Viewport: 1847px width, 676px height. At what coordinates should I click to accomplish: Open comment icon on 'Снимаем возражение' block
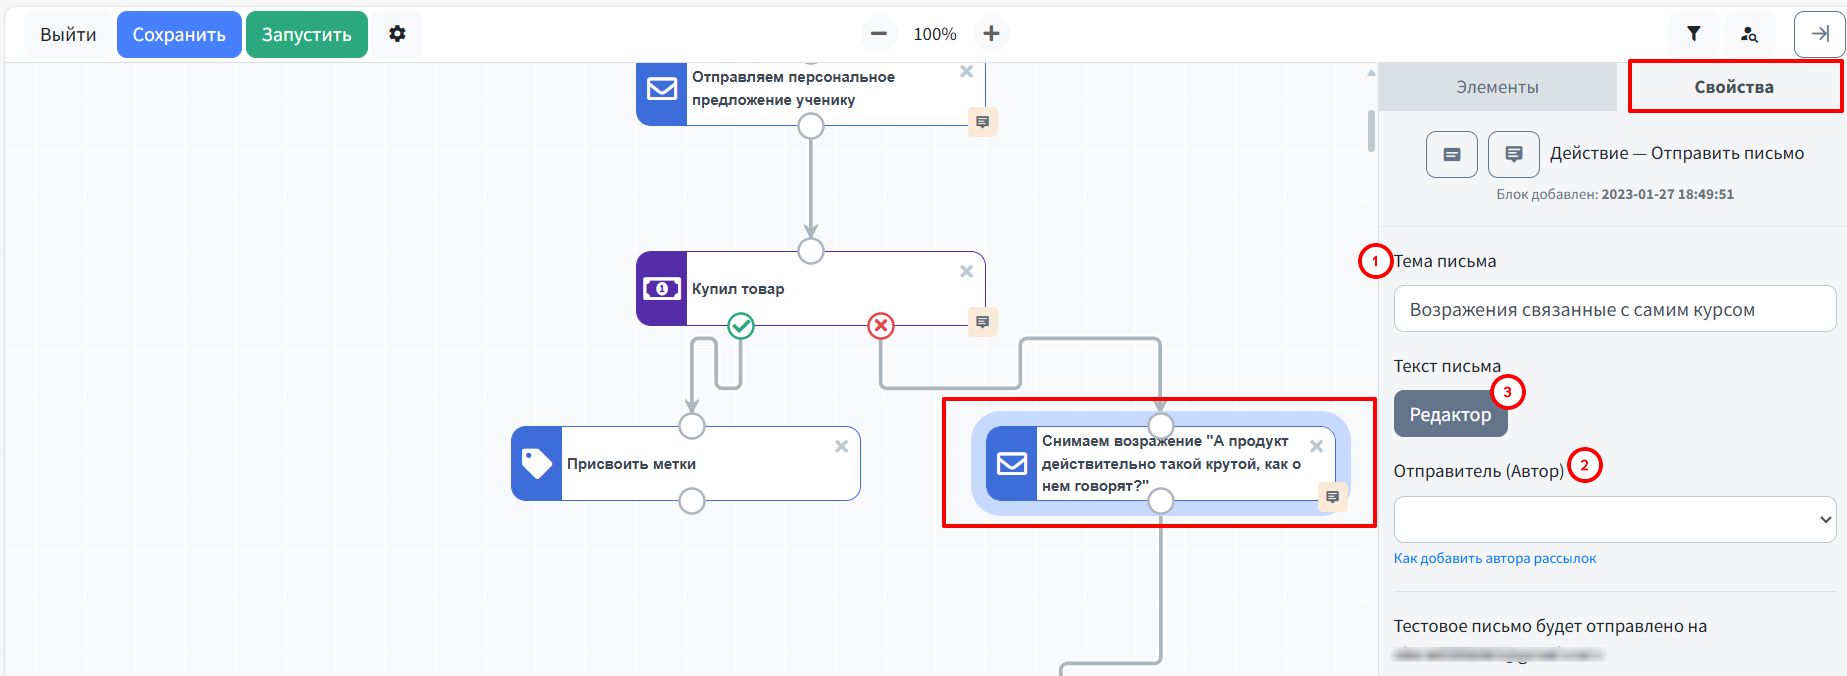click(1332, 497)
